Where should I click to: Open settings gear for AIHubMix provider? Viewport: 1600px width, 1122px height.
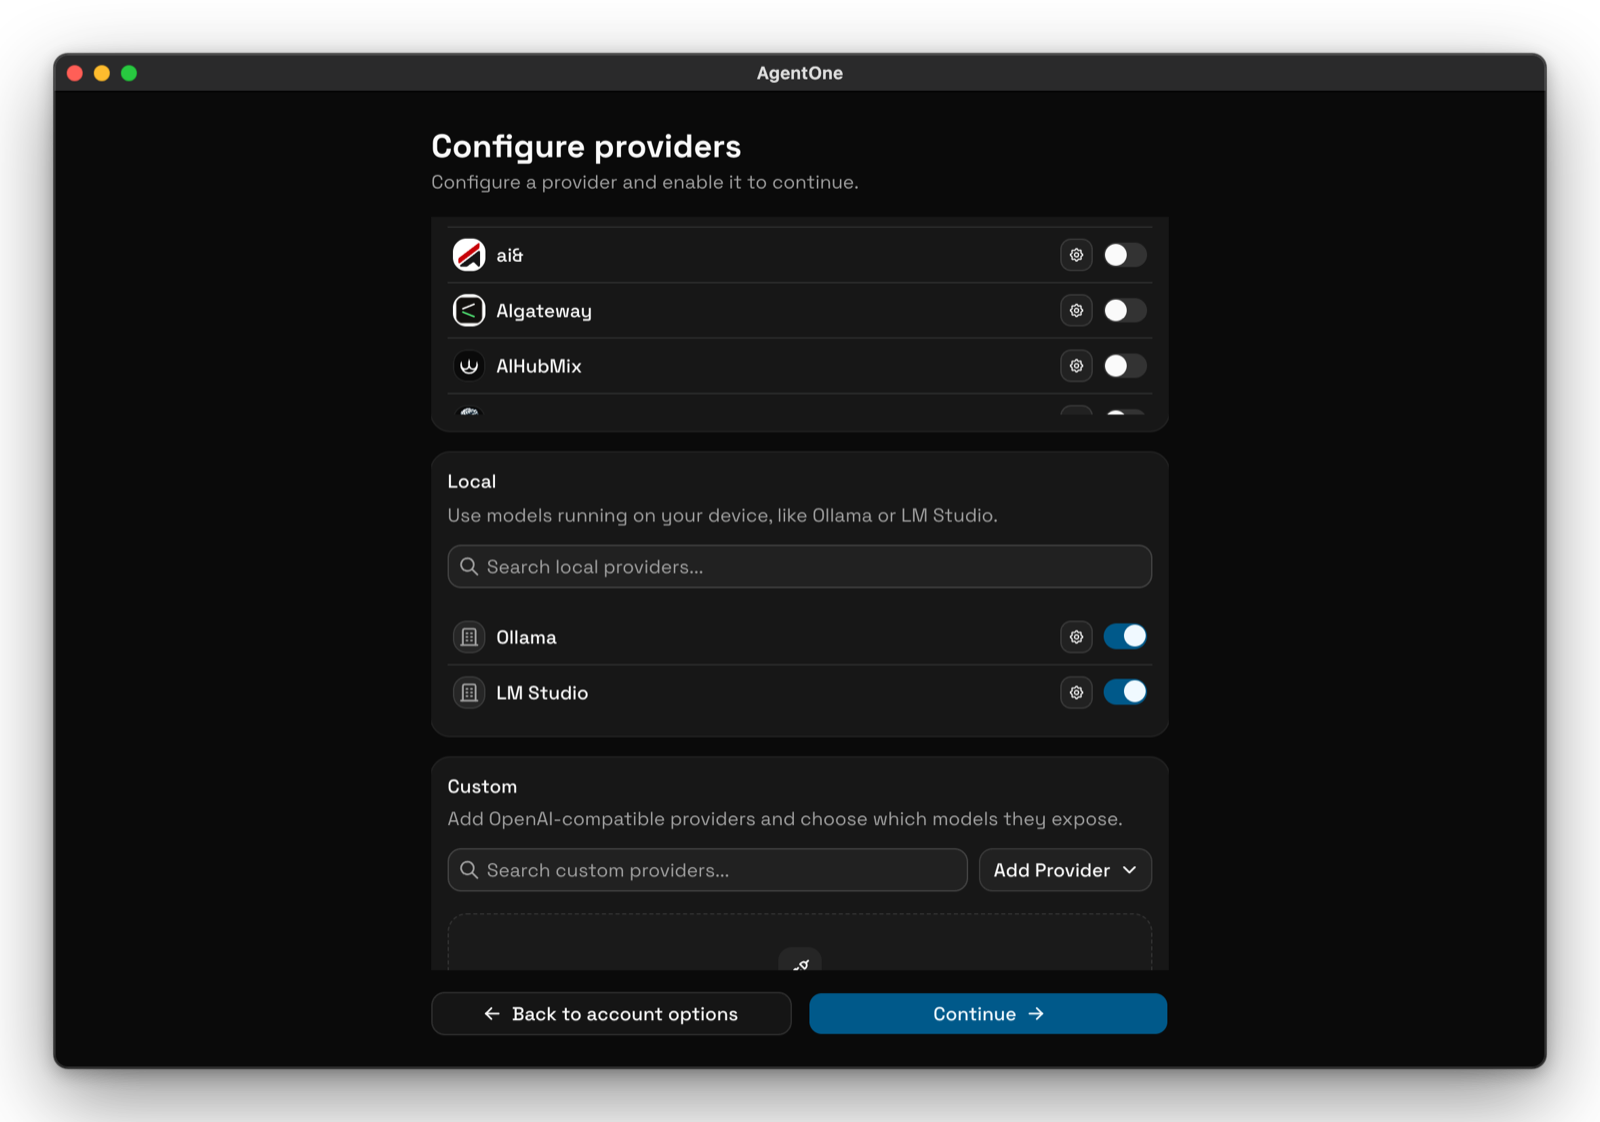coord(1076,366)
